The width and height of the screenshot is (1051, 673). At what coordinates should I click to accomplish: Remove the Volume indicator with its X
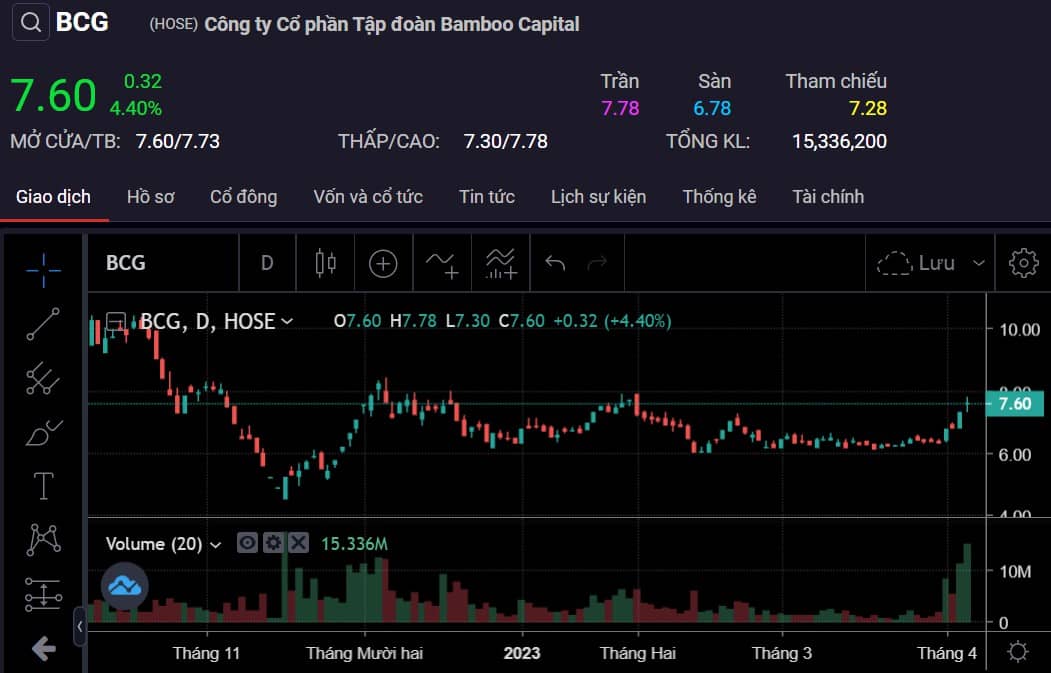click(298, 543)
